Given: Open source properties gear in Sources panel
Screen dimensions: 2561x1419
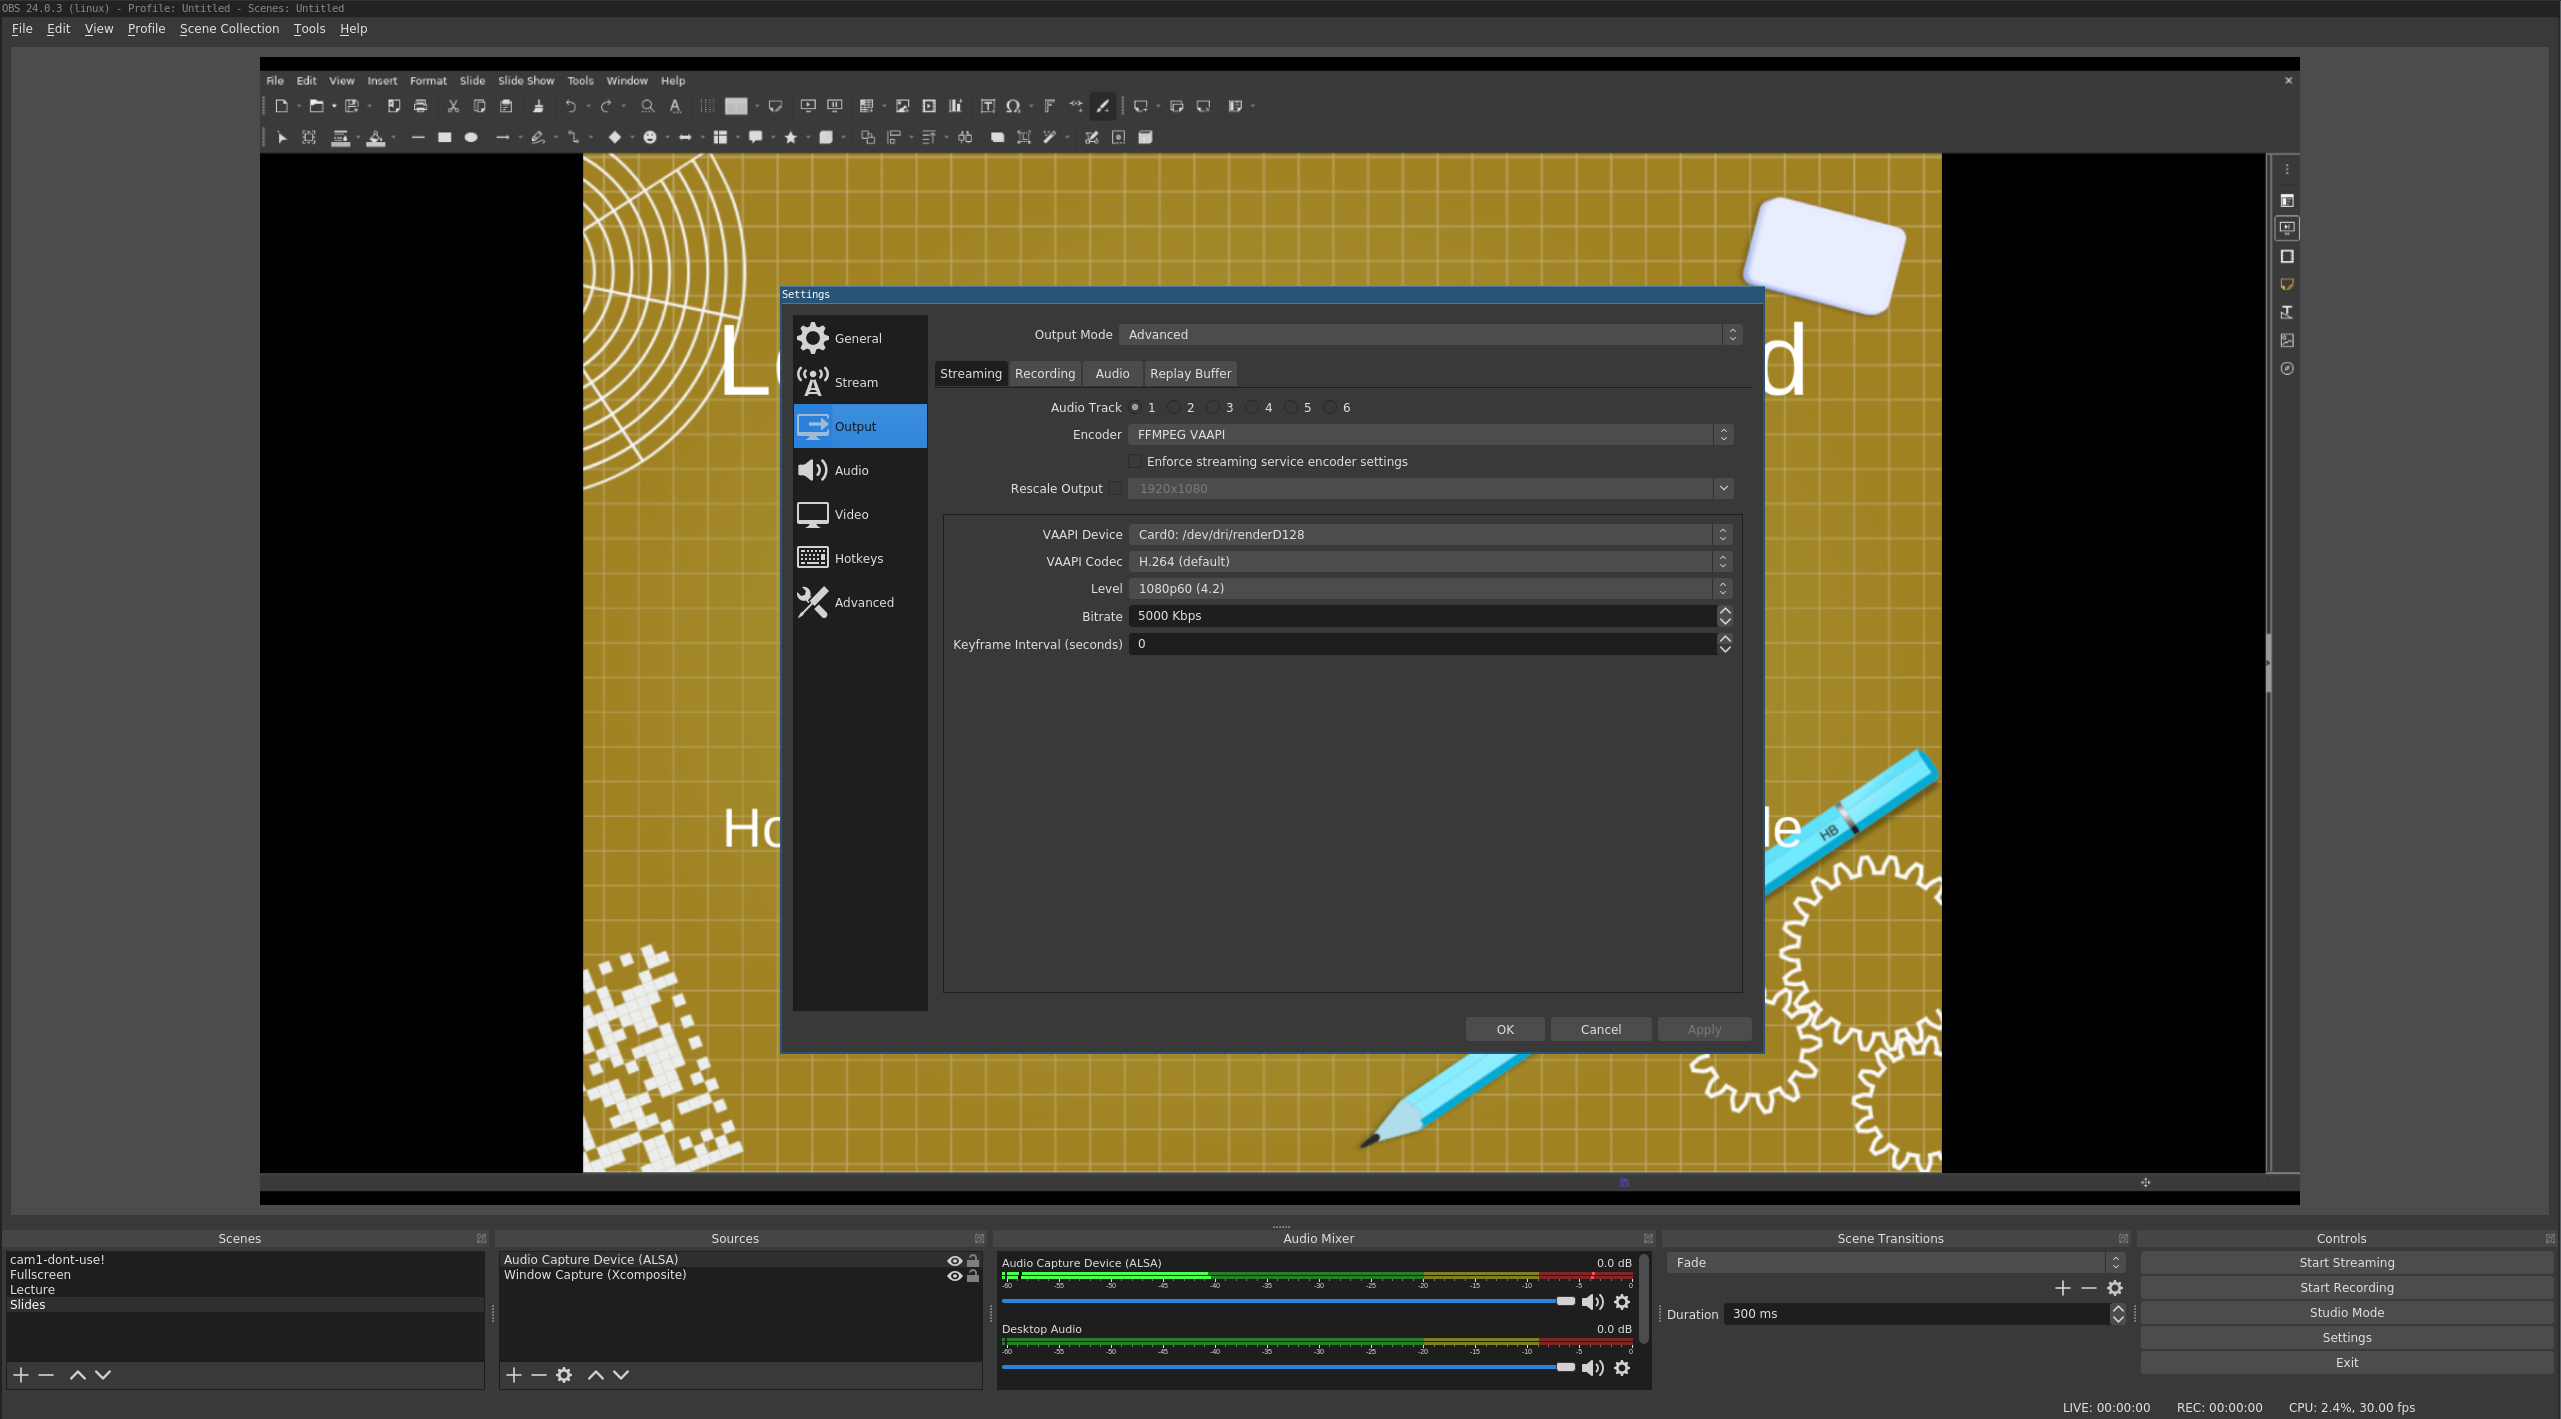Looking at the screenshot, I should [564, 1375].
